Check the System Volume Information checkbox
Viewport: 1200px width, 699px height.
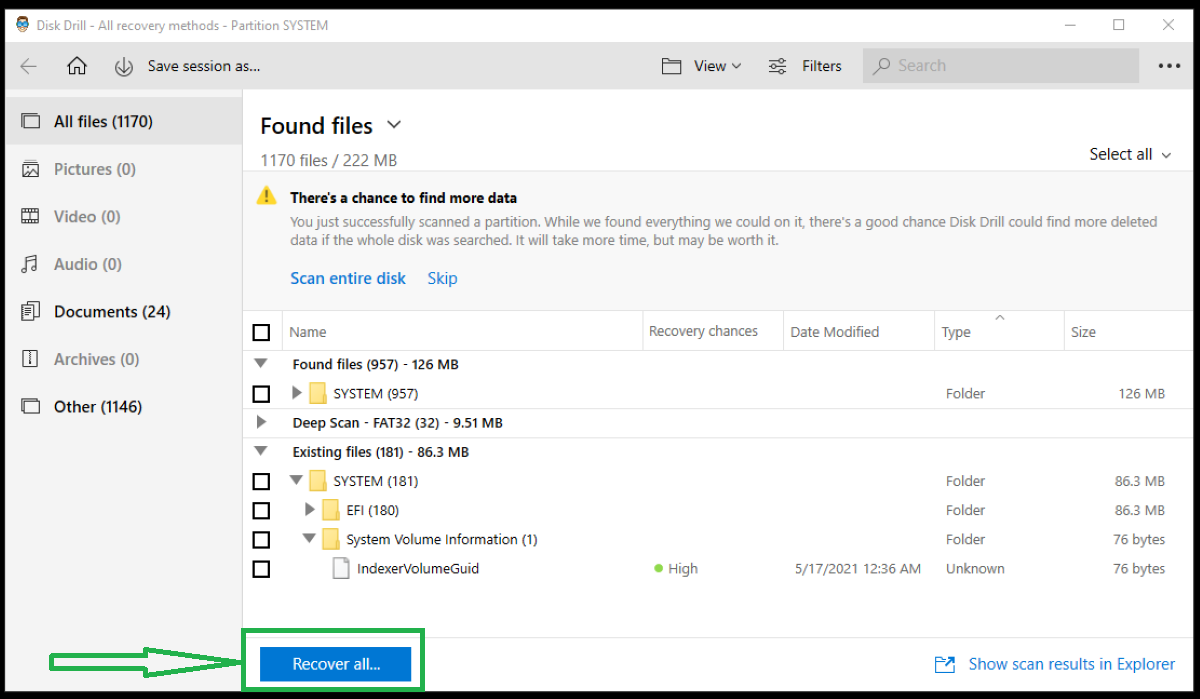(261, 540)
